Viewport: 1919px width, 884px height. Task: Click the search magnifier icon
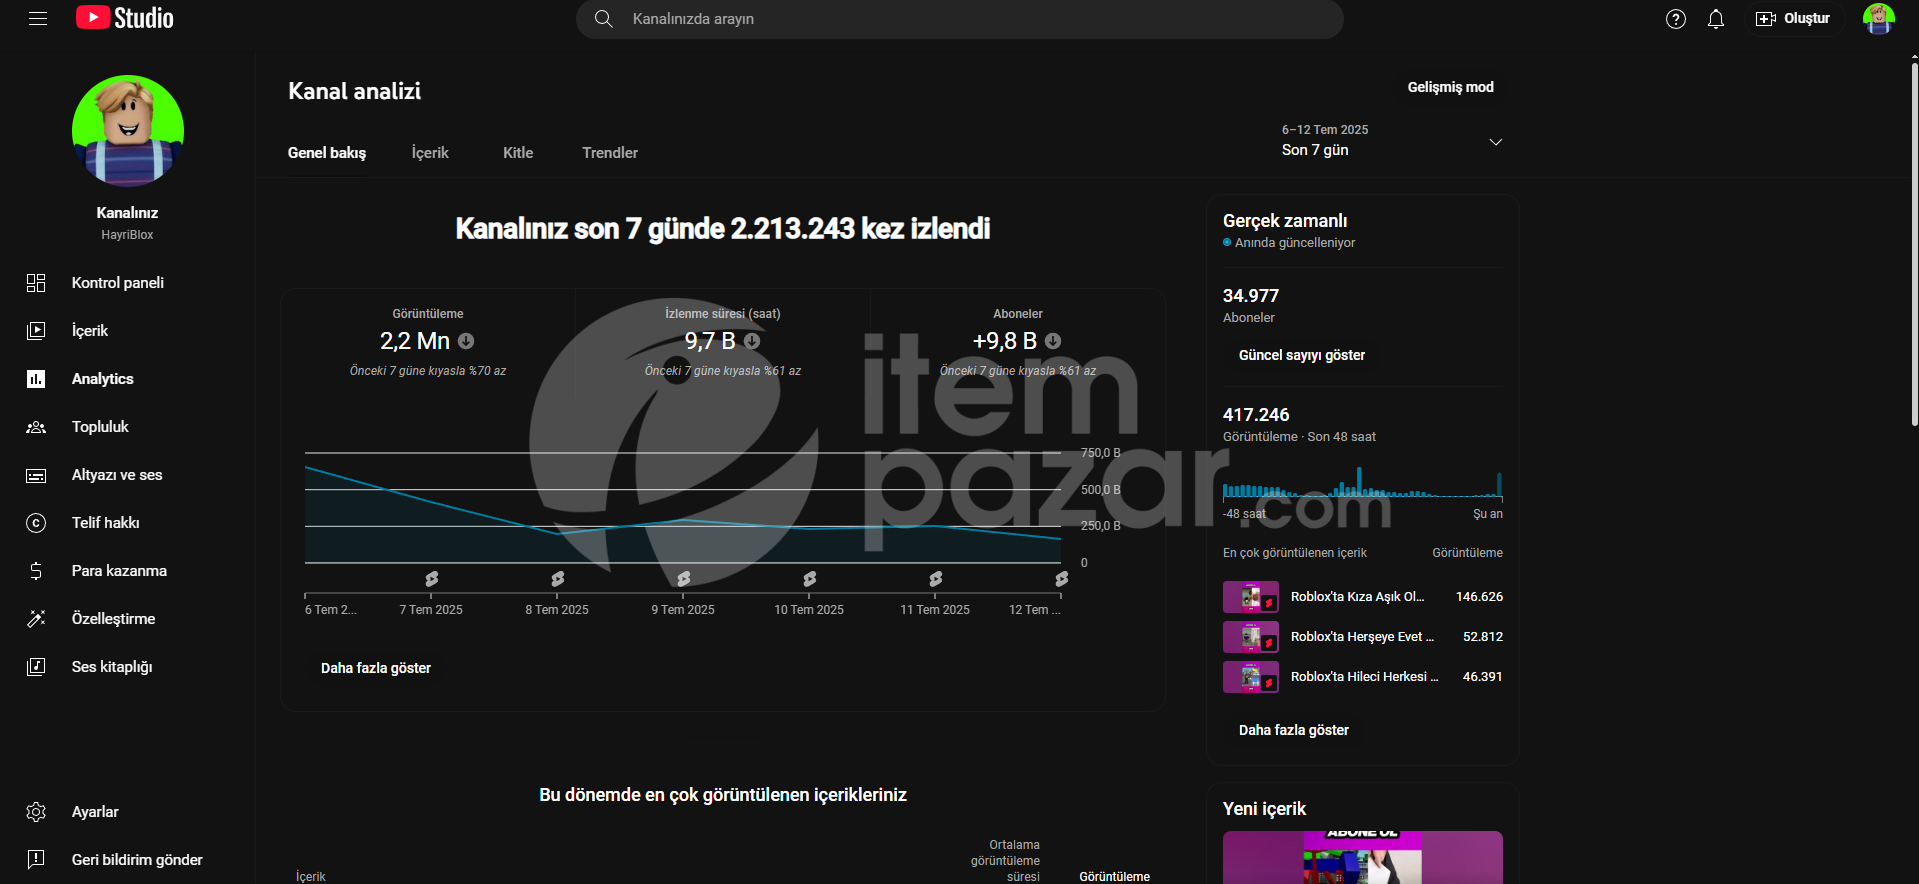point(603,19)
